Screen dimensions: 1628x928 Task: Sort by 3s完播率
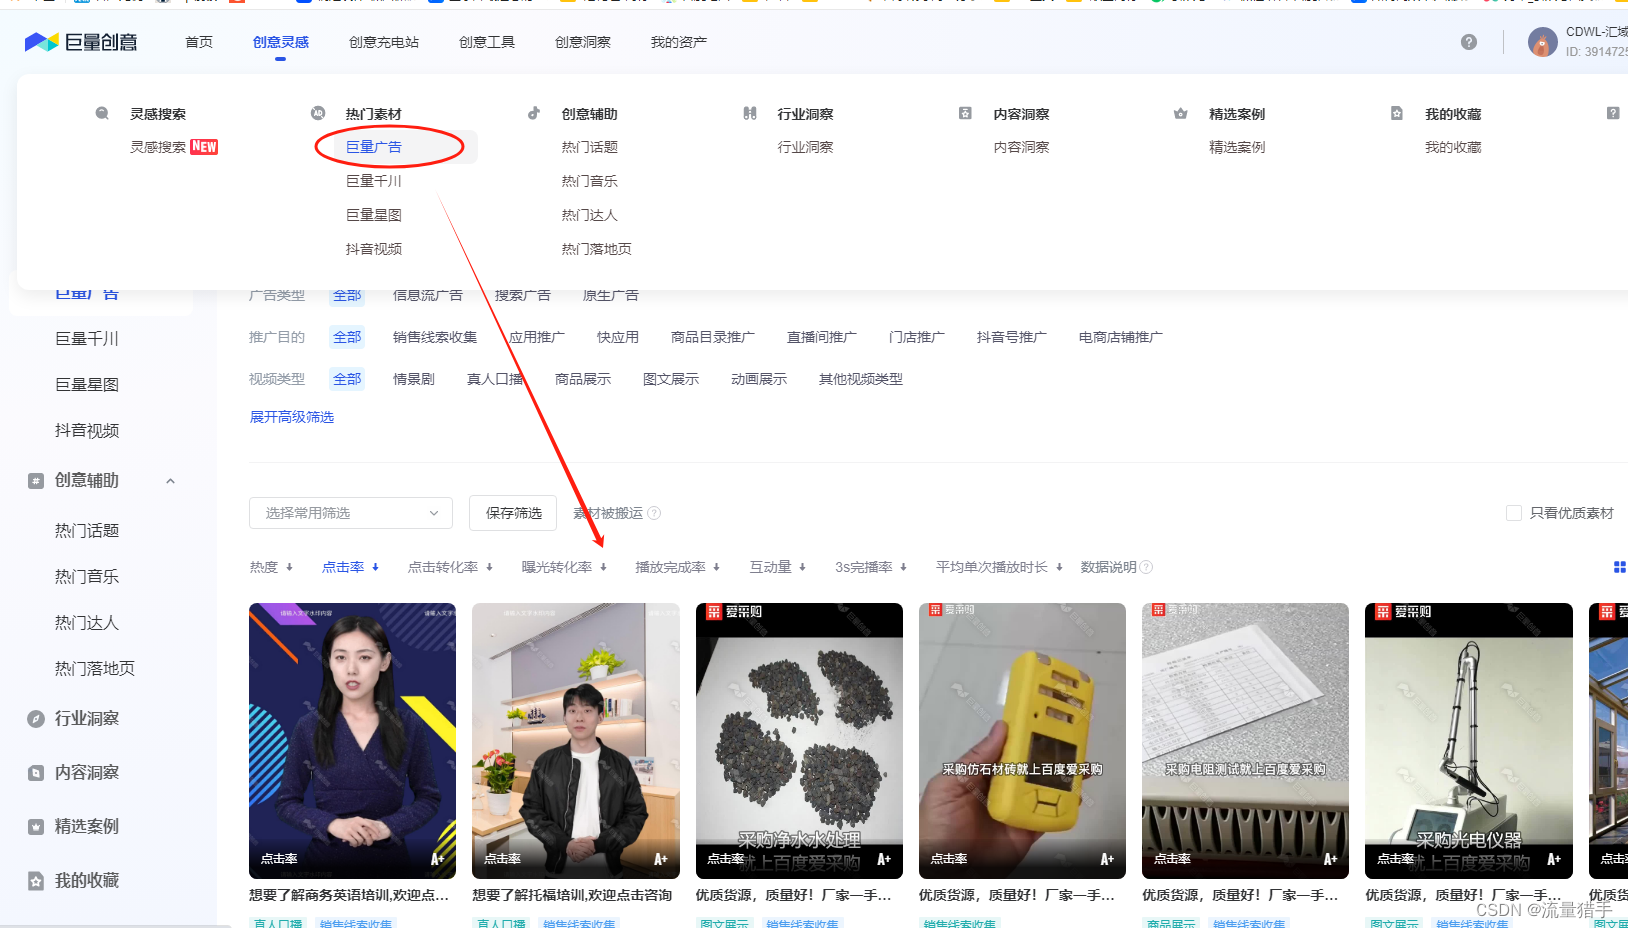871,567
